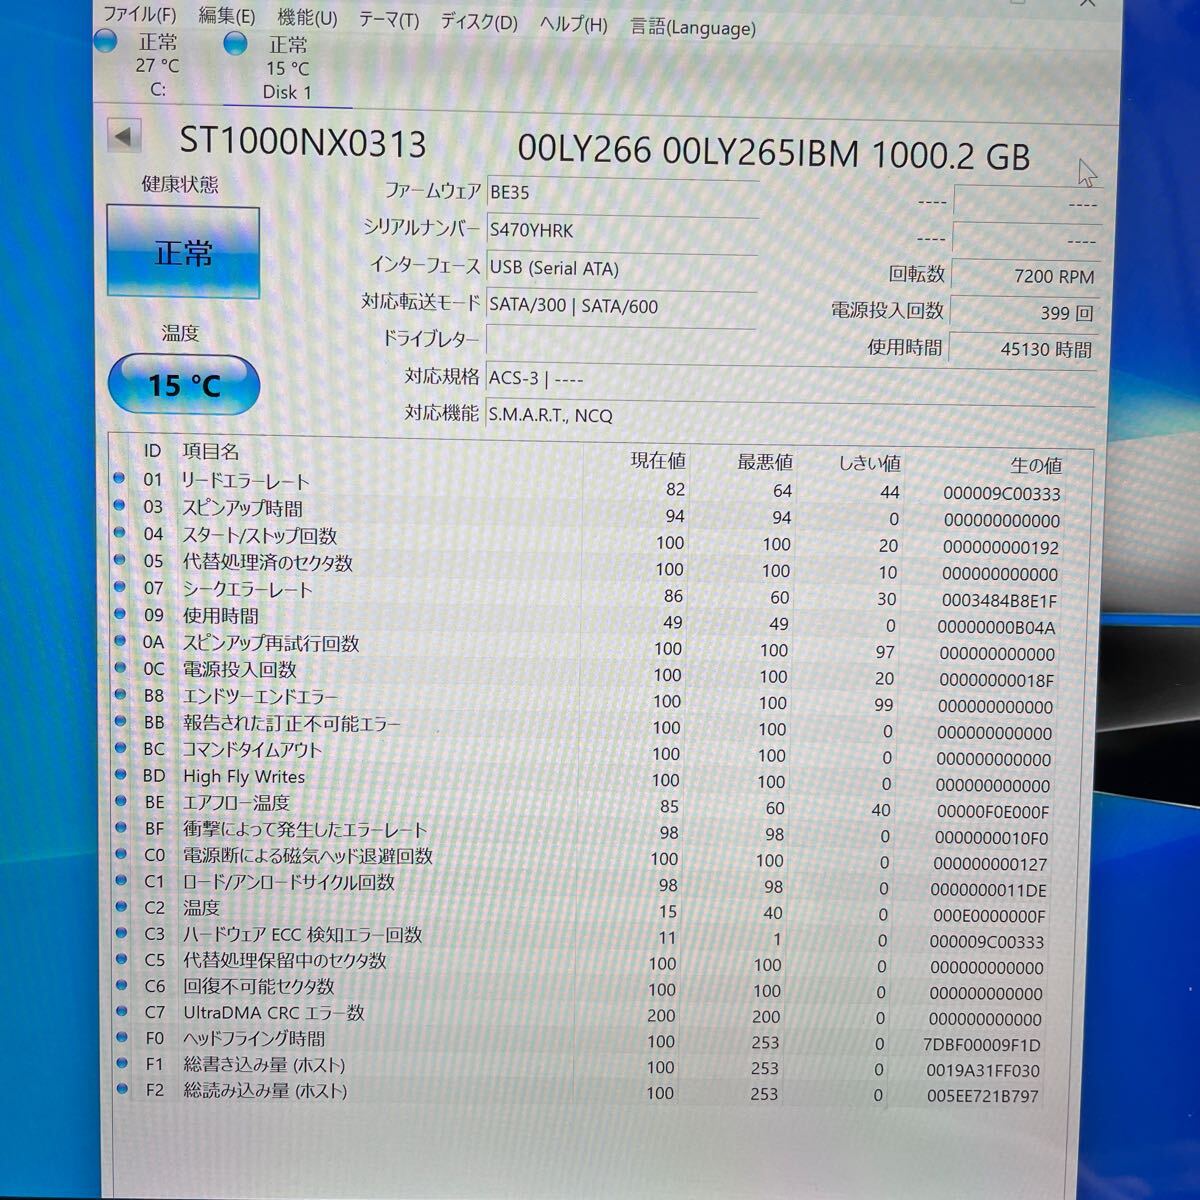Click status dot for 0A スピンアップ再試行回数

(x=120, y=640)
